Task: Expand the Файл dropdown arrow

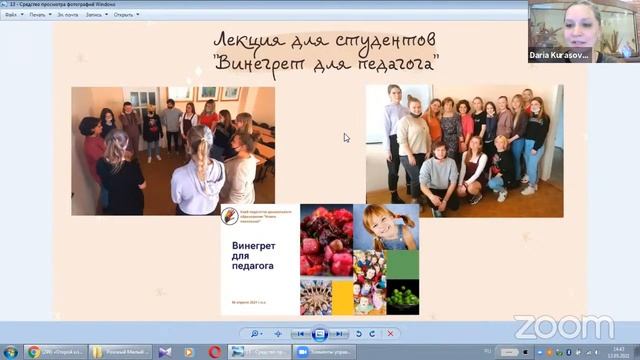Action: [x=22, y=14]
